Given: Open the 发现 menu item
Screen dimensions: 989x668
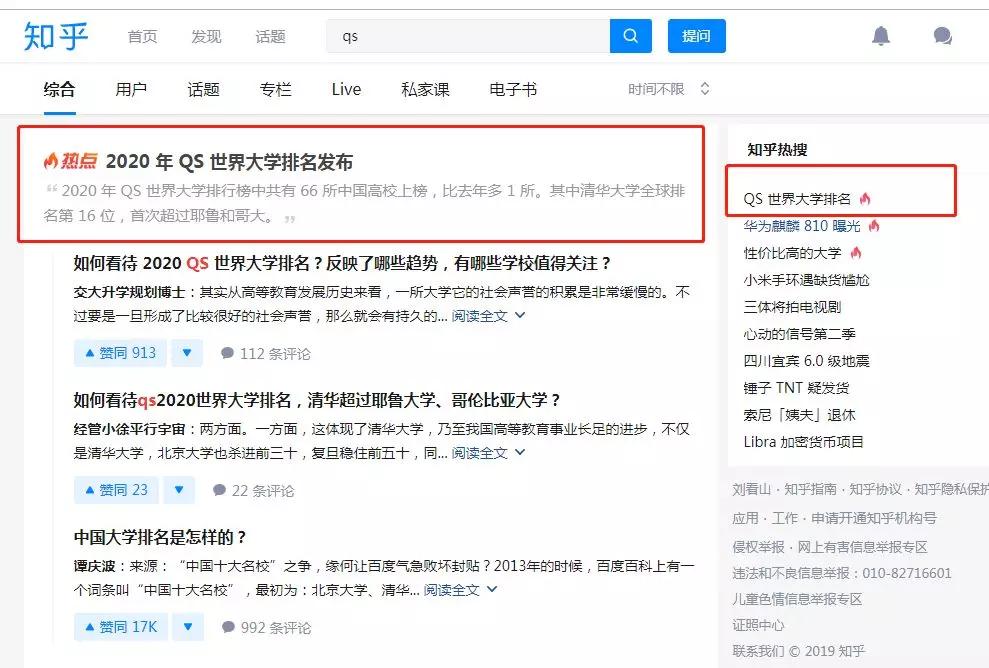Looking at the screenshot, I should pos(205,36).
